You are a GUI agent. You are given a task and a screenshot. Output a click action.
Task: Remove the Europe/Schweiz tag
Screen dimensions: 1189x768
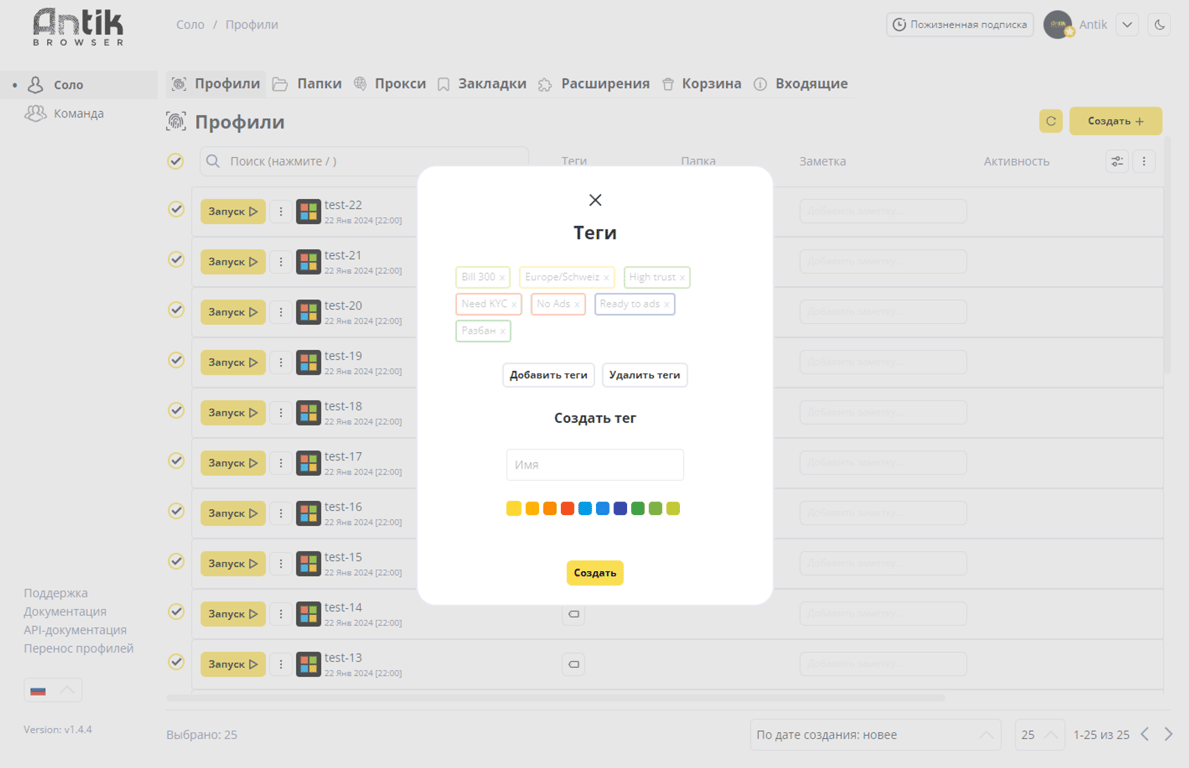(x=606, y=278)
